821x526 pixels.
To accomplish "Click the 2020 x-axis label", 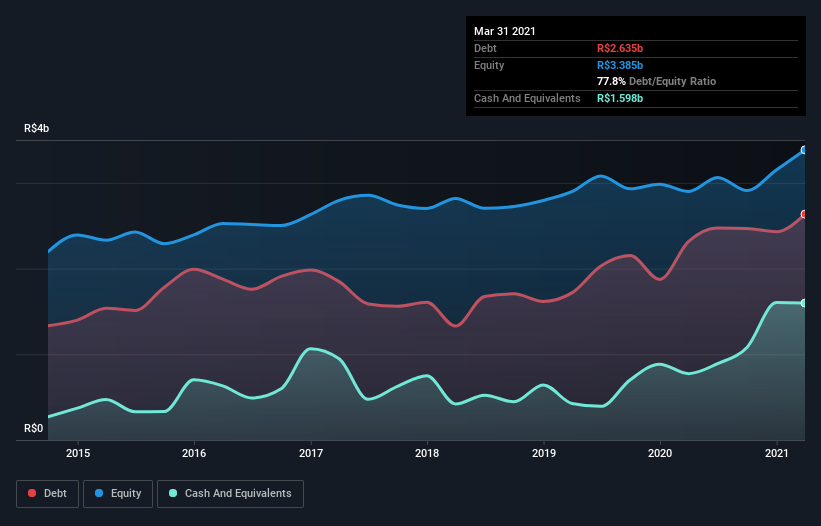I will (x=660, y=453).
